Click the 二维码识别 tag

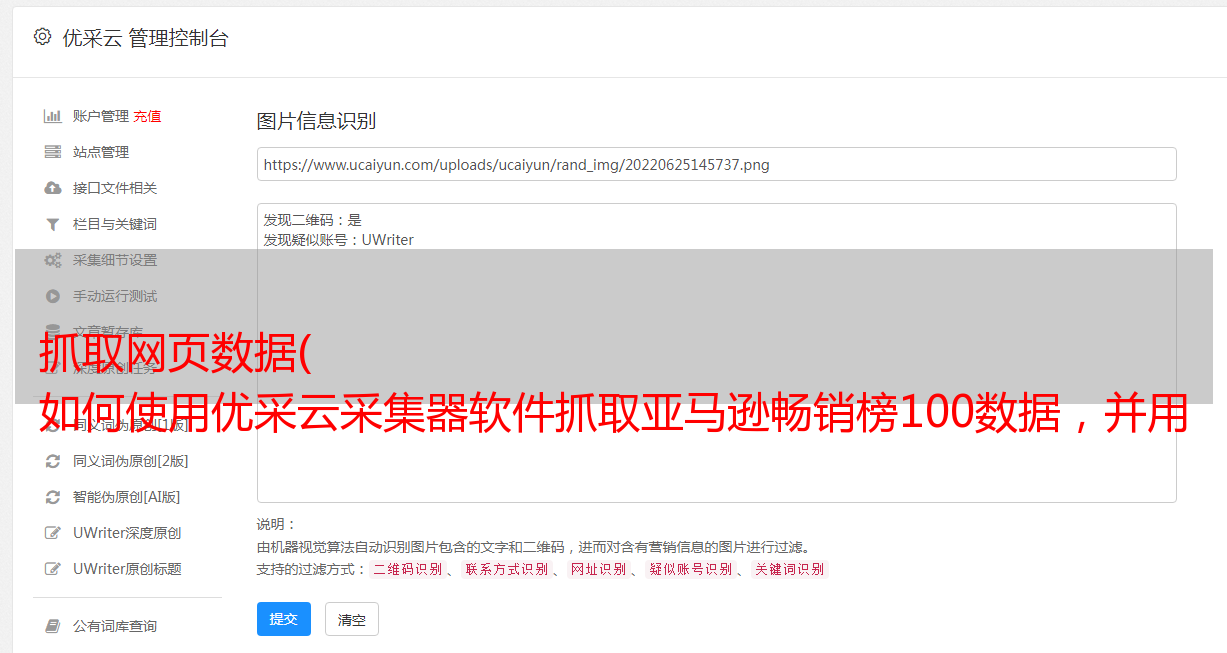[407, 569]
